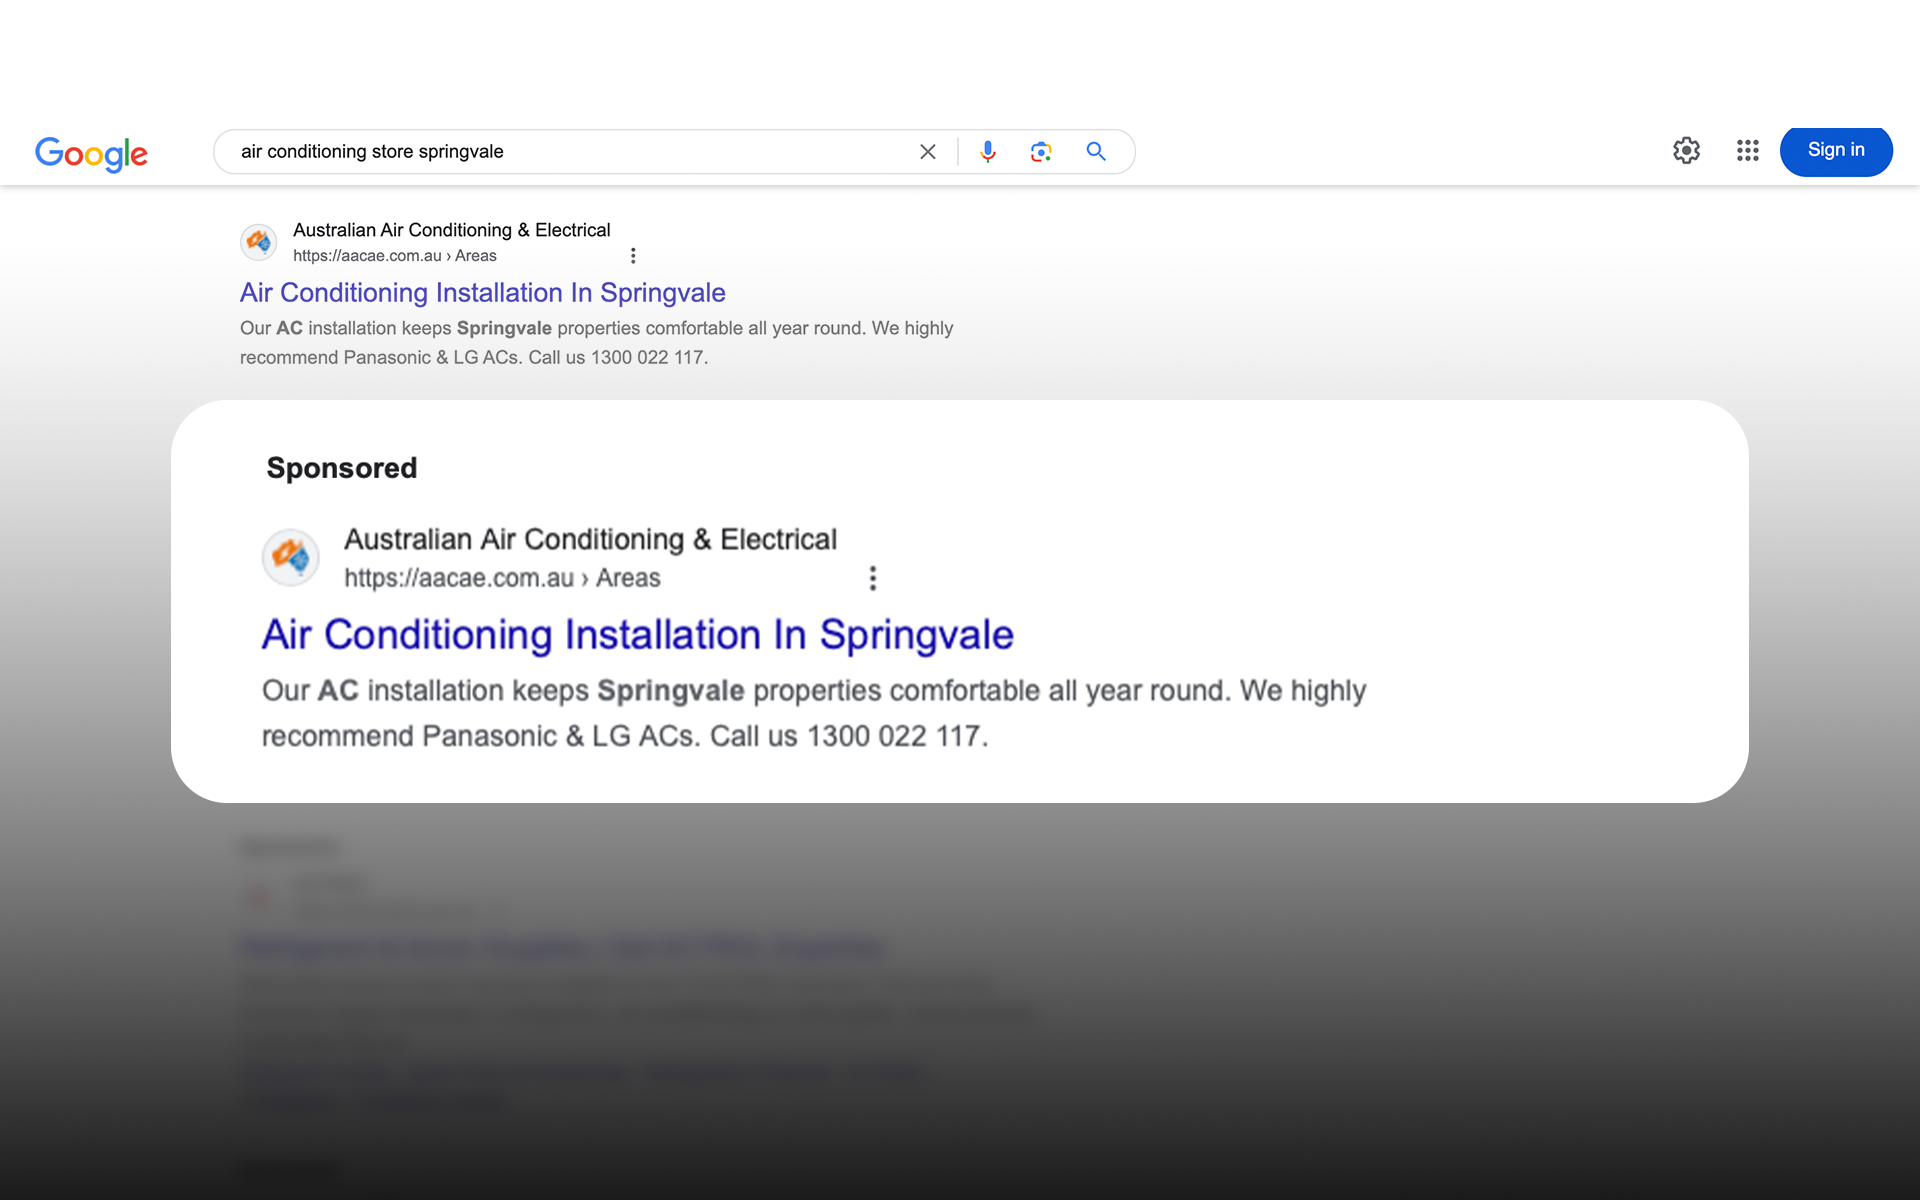Open quick settings gear icon

point(1686,151)
